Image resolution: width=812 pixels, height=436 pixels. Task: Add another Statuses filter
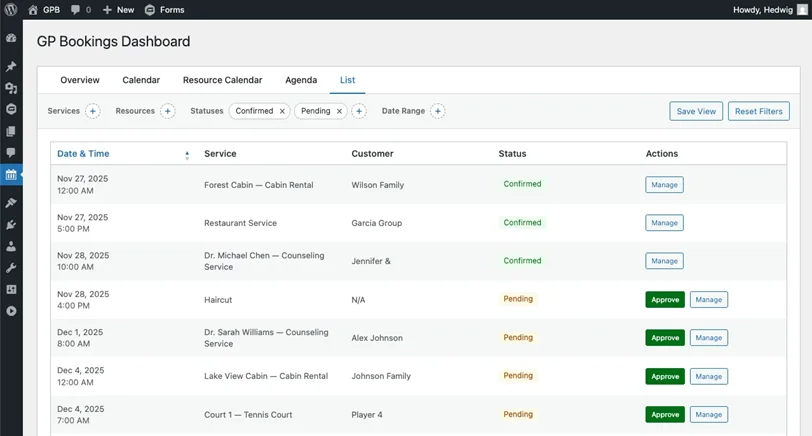(359, 111)
